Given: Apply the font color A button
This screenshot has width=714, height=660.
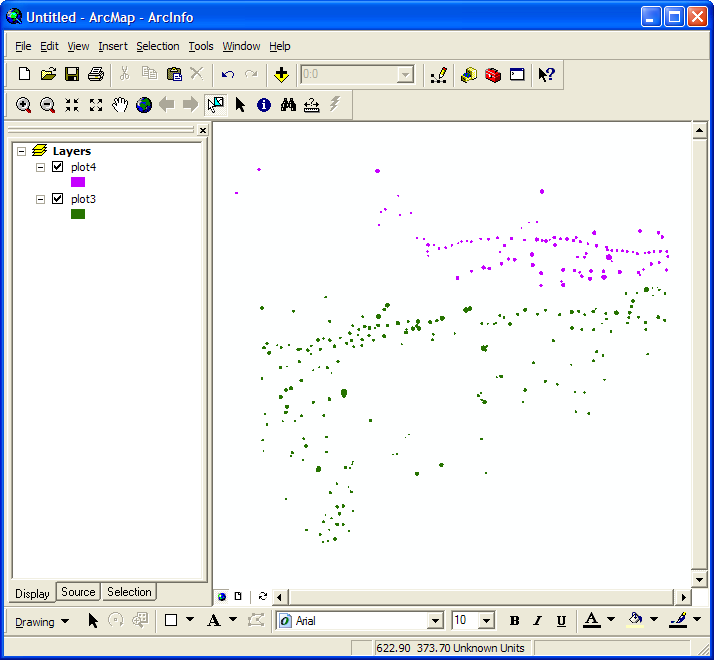Looking at the screenshot, I should coord(592,620).
